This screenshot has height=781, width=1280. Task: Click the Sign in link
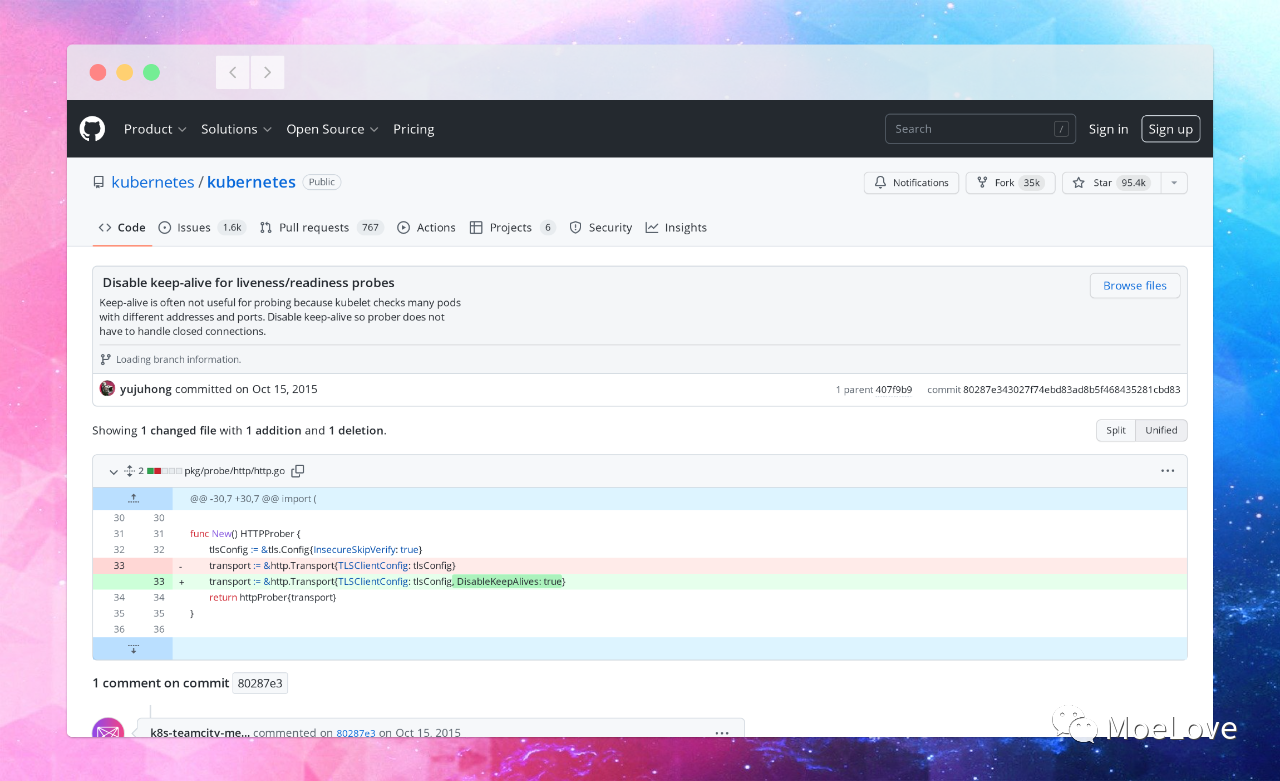[1108, 129]
